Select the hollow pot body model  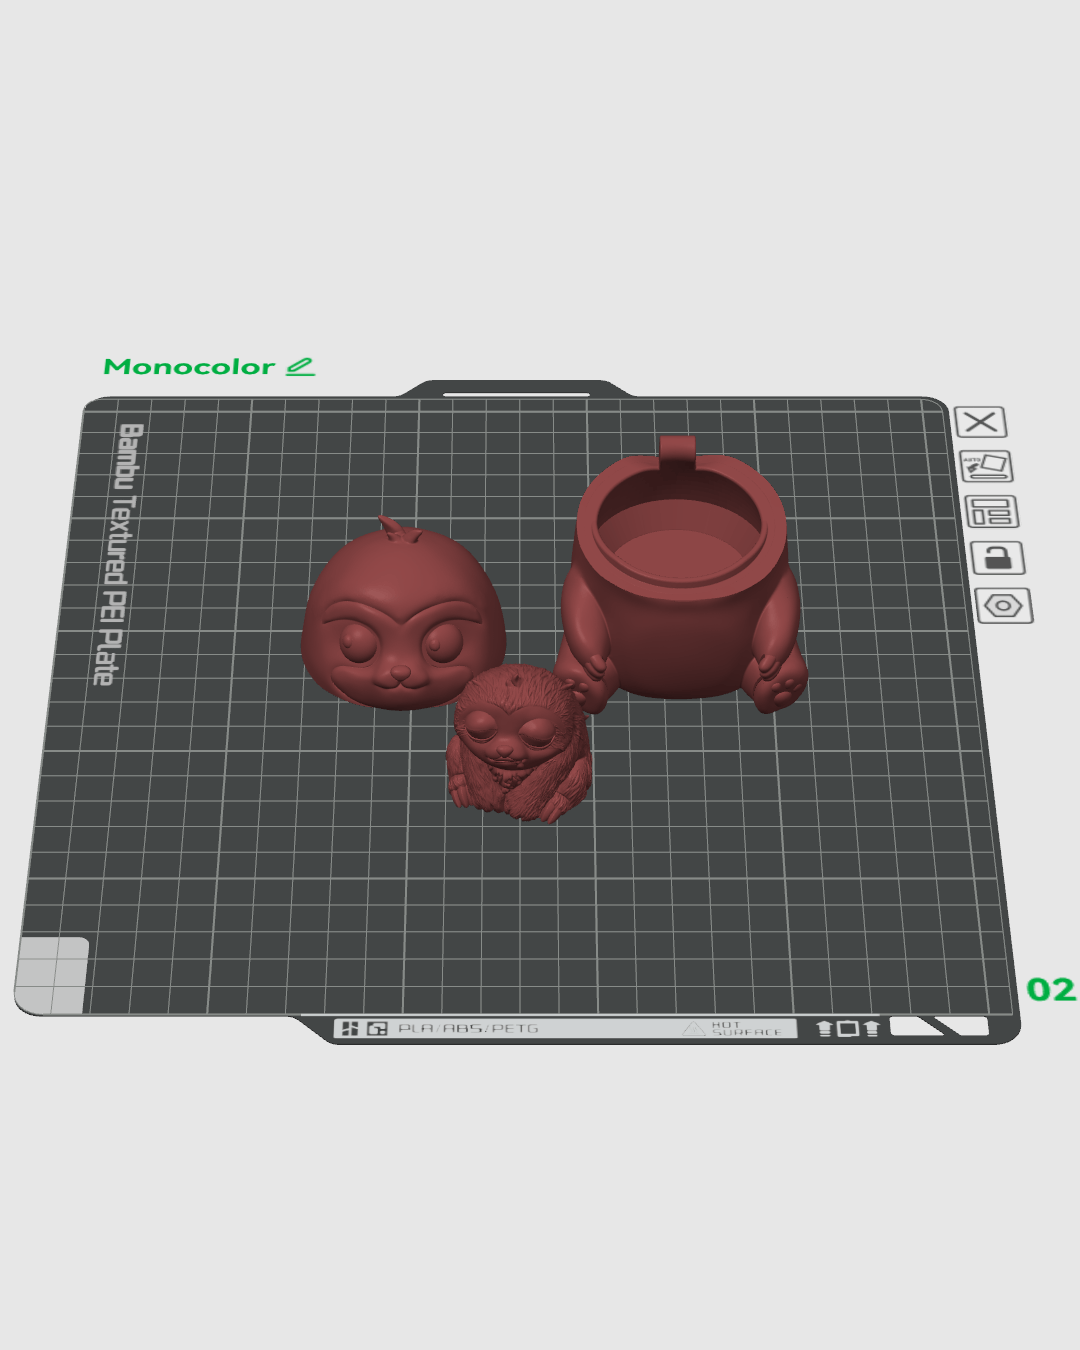click(x=682, y=575)
